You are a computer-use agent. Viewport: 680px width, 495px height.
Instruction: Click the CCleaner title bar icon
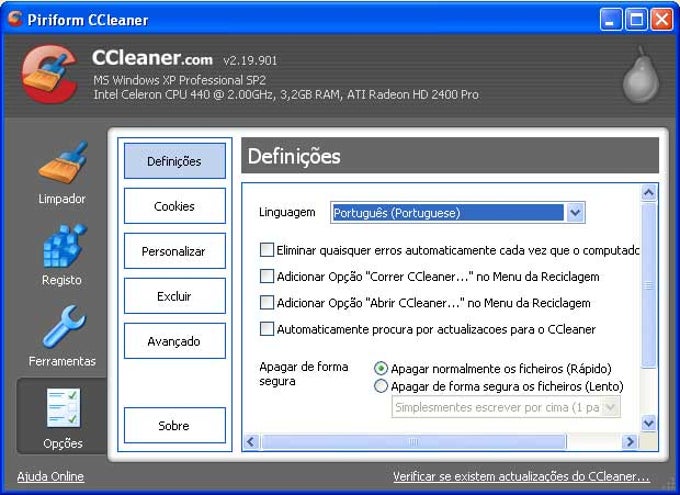tap(15, 19)
